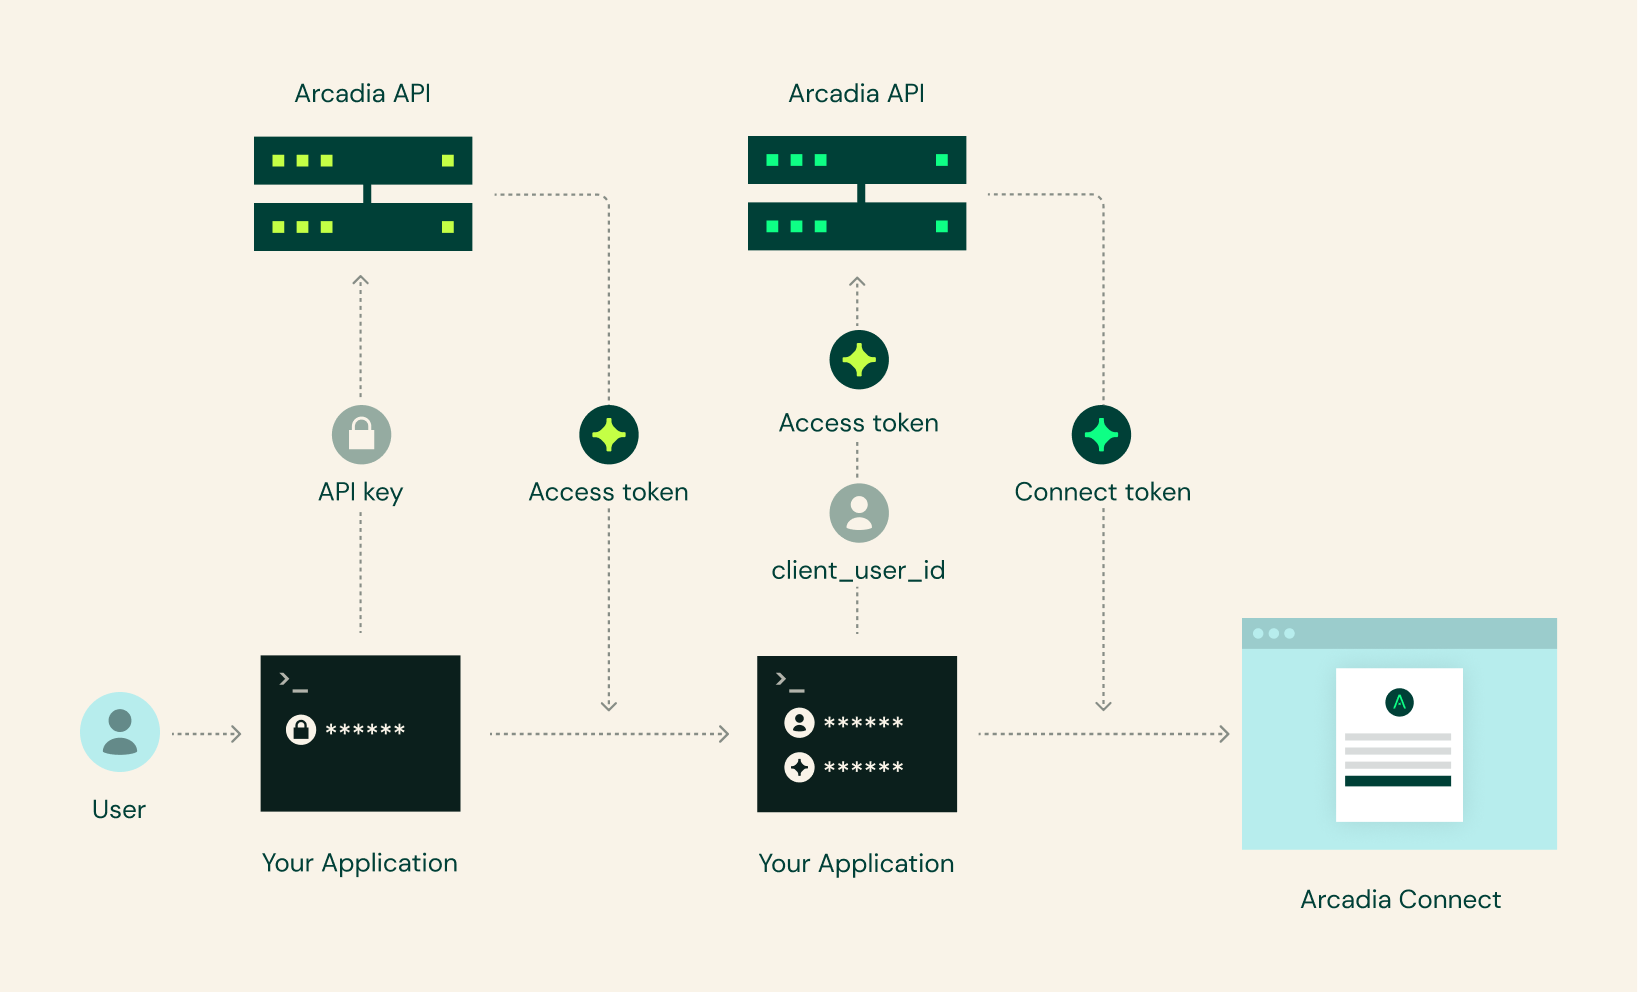Click the lock icon inside left terminal
Viewport: 1638px width, 992px height.
point(301,730)
